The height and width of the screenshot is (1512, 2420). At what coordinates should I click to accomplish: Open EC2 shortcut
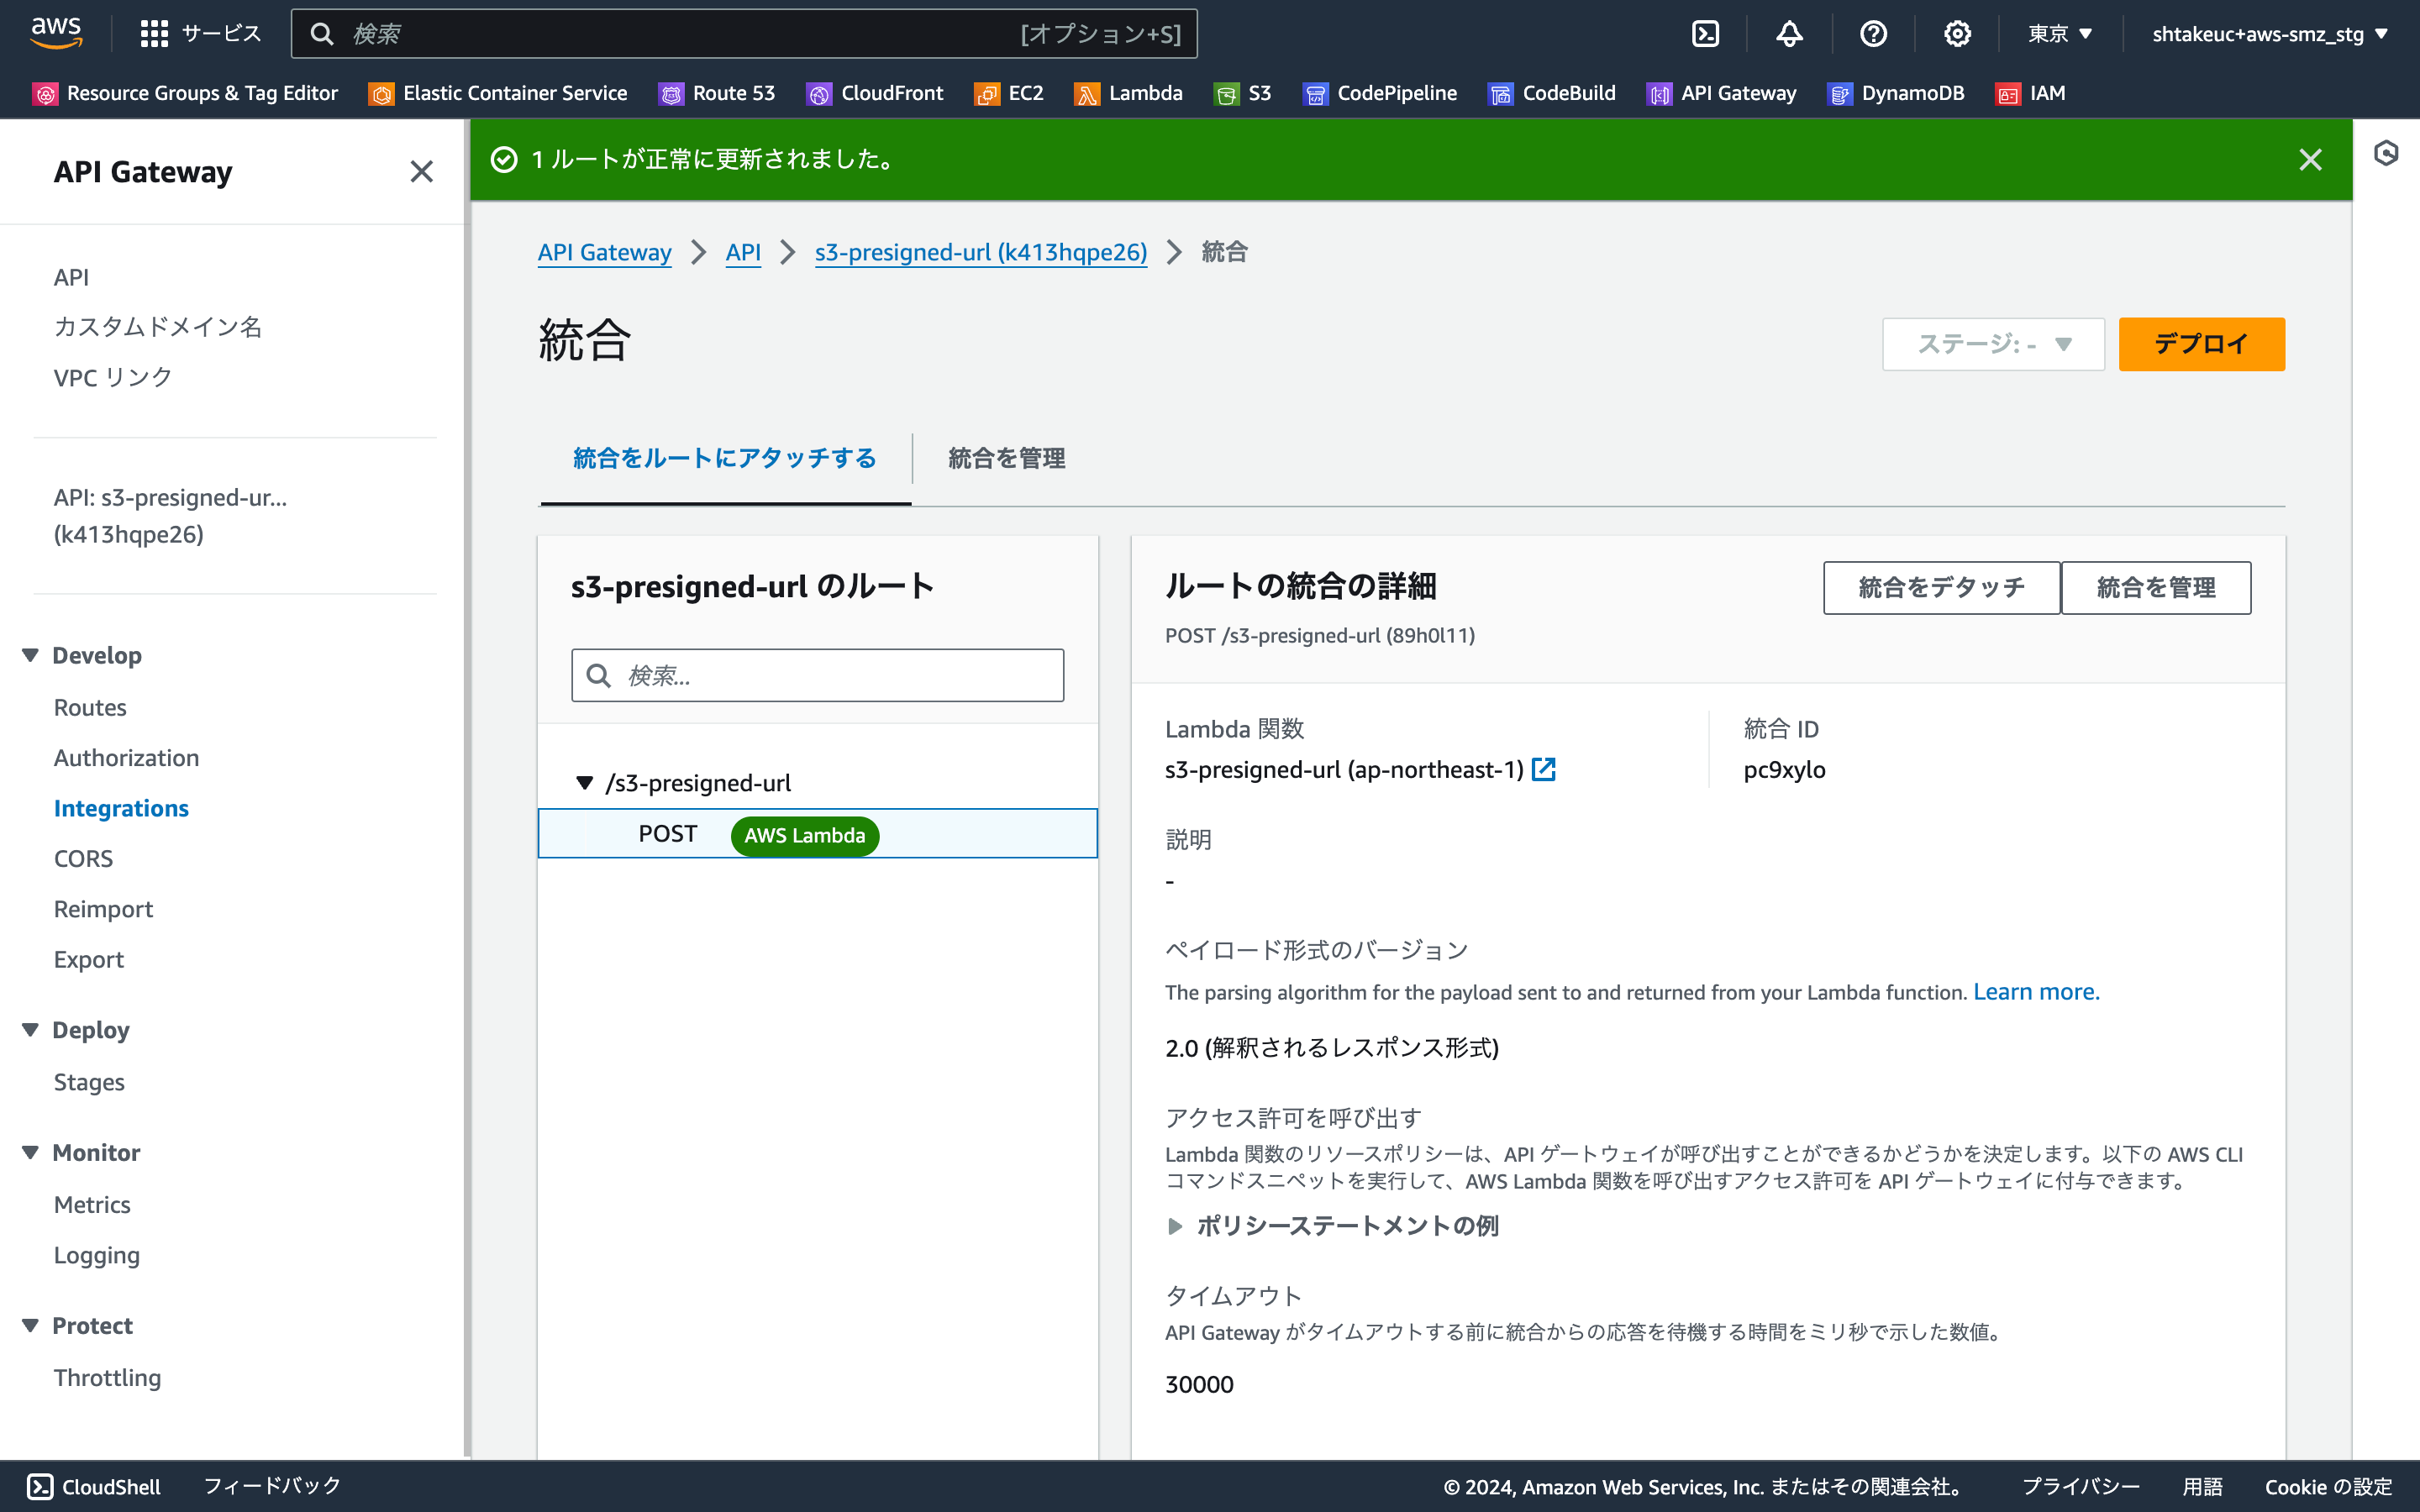(1009, 93)
